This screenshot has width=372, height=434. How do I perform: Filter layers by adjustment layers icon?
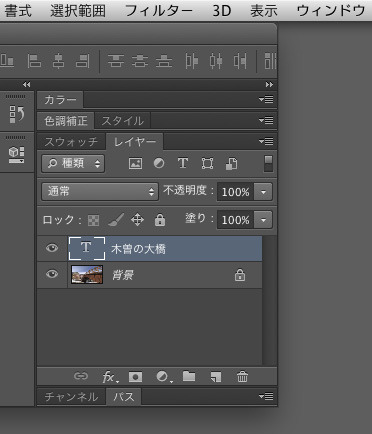(x=159, y=163)
